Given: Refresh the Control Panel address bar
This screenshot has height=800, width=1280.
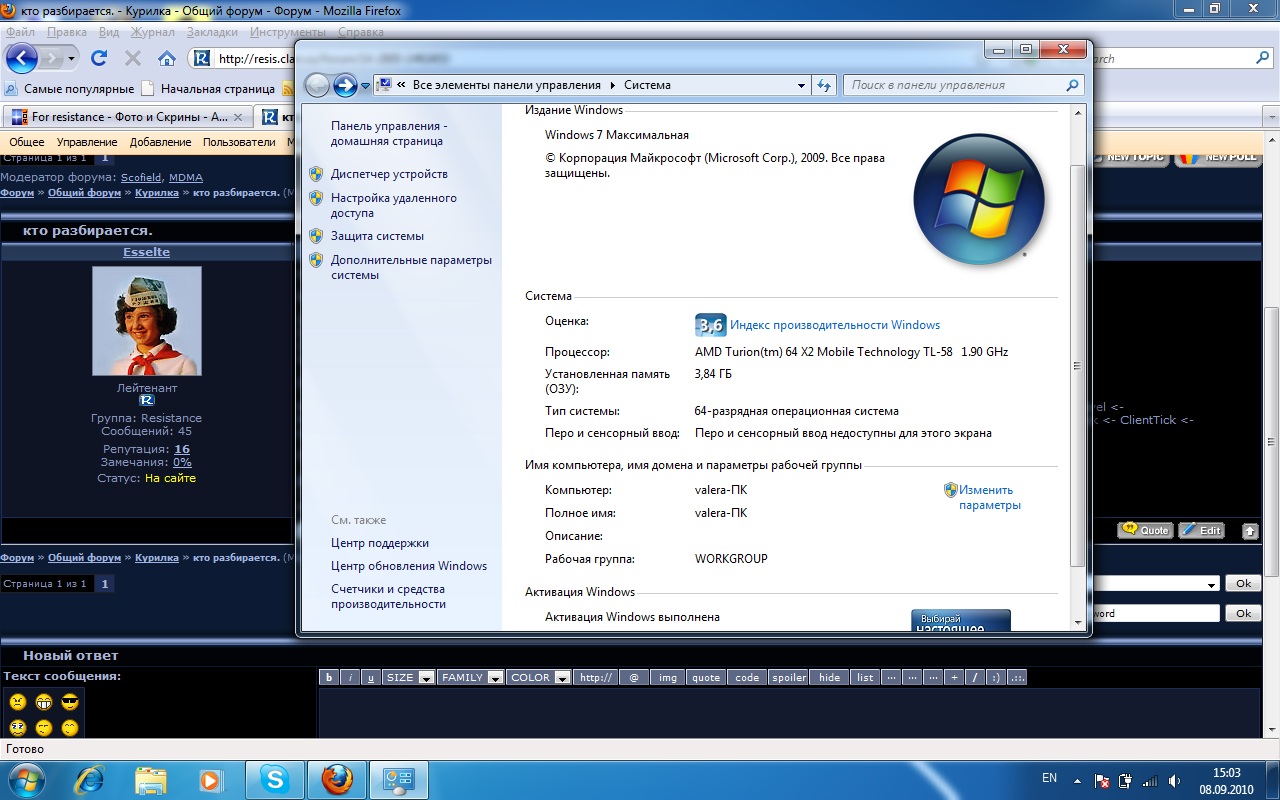Looking at the screenshot, I should (824, 85).
